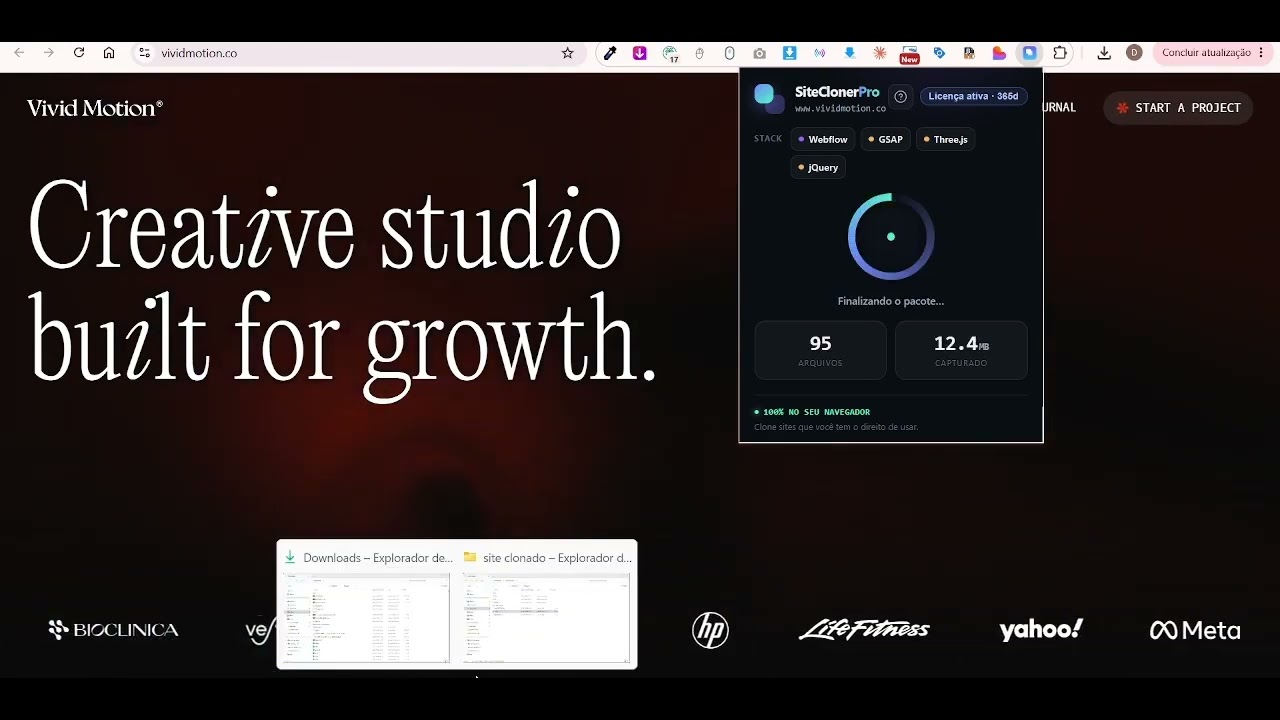This screenshot has height=720, width=1280.
Task: Click the Bioclinica client logo
Action: tap(113, 630)
